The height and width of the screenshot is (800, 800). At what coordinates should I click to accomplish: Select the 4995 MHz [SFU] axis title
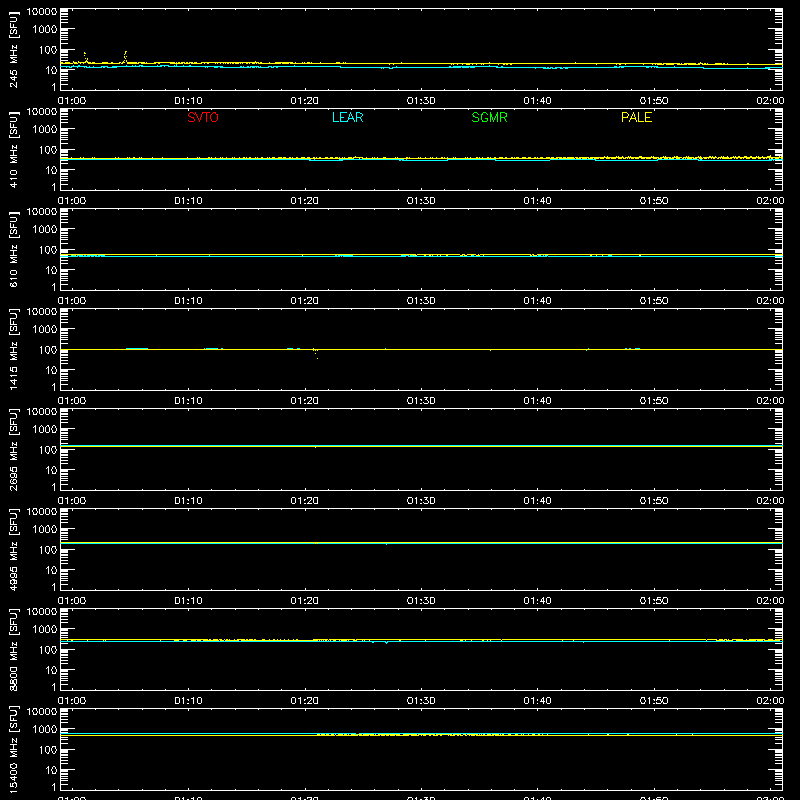(x=14, y=549)
